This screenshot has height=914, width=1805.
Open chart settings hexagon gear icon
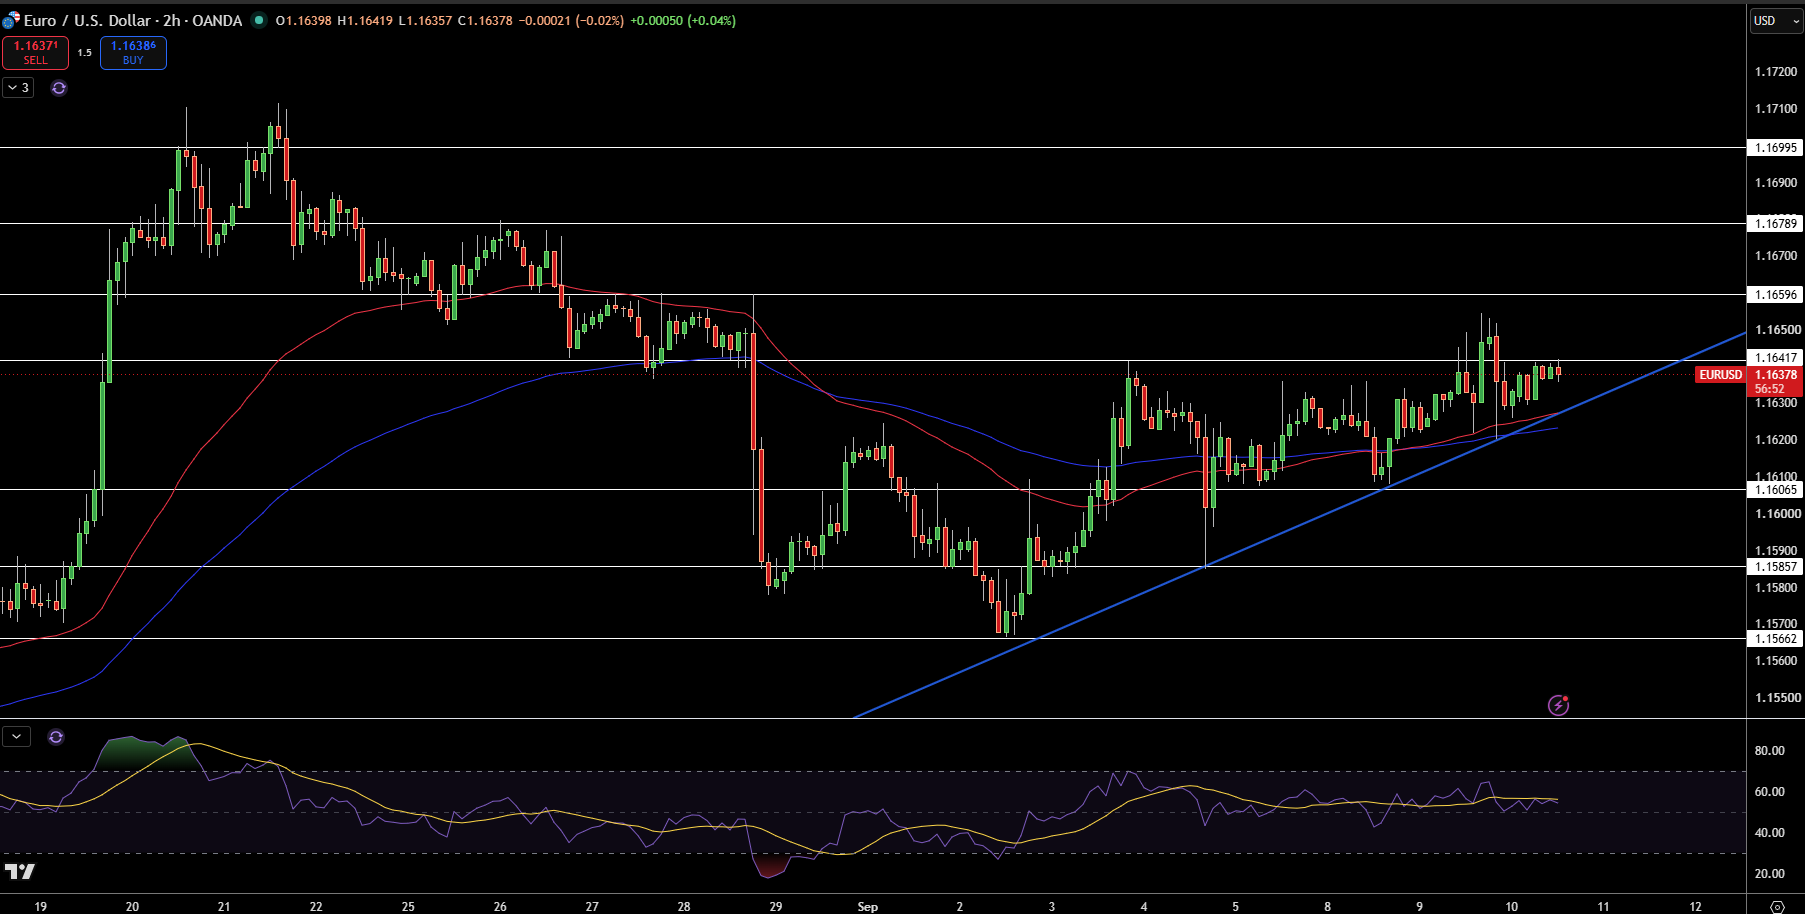pos(1777,907)
